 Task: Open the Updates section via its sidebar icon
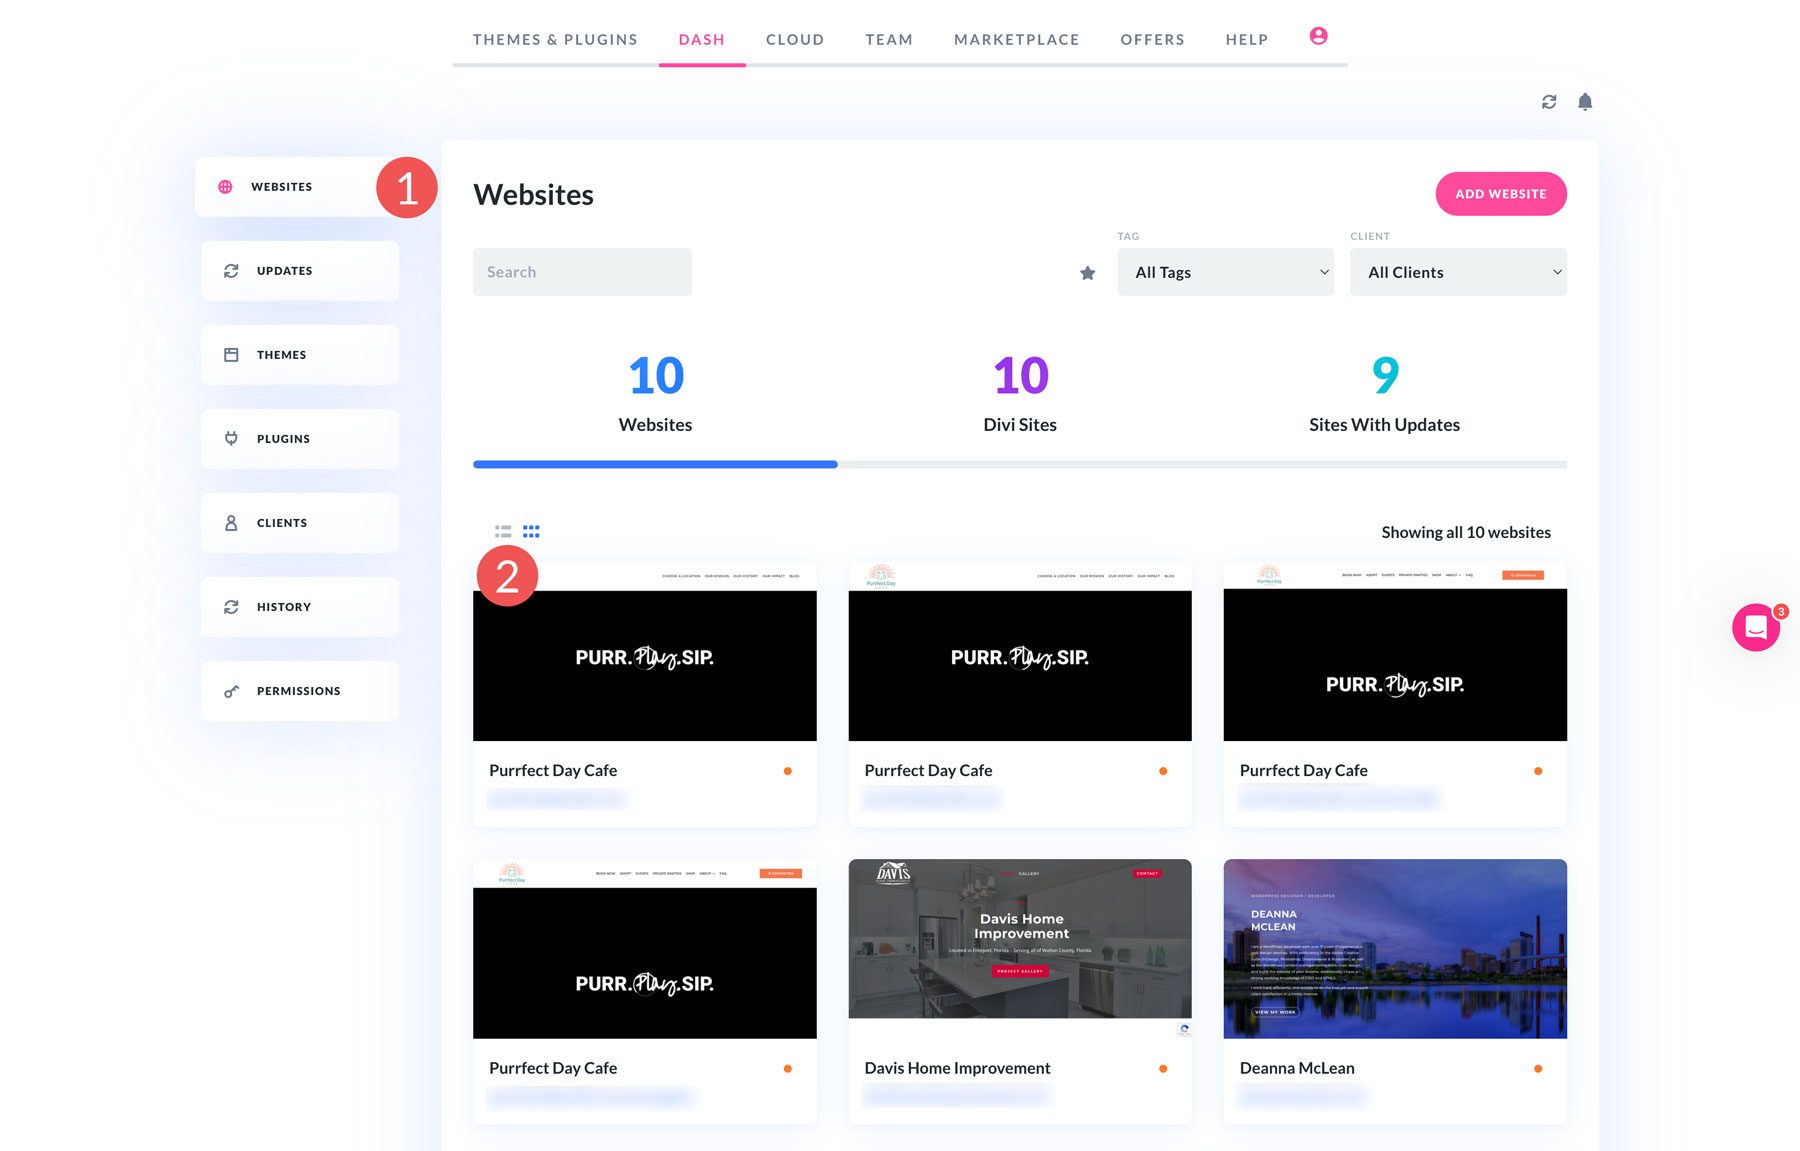pos(231,270)
